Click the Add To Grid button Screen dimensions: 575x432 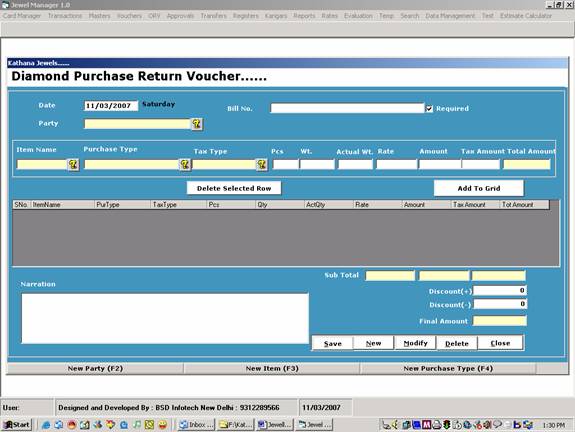479,188
